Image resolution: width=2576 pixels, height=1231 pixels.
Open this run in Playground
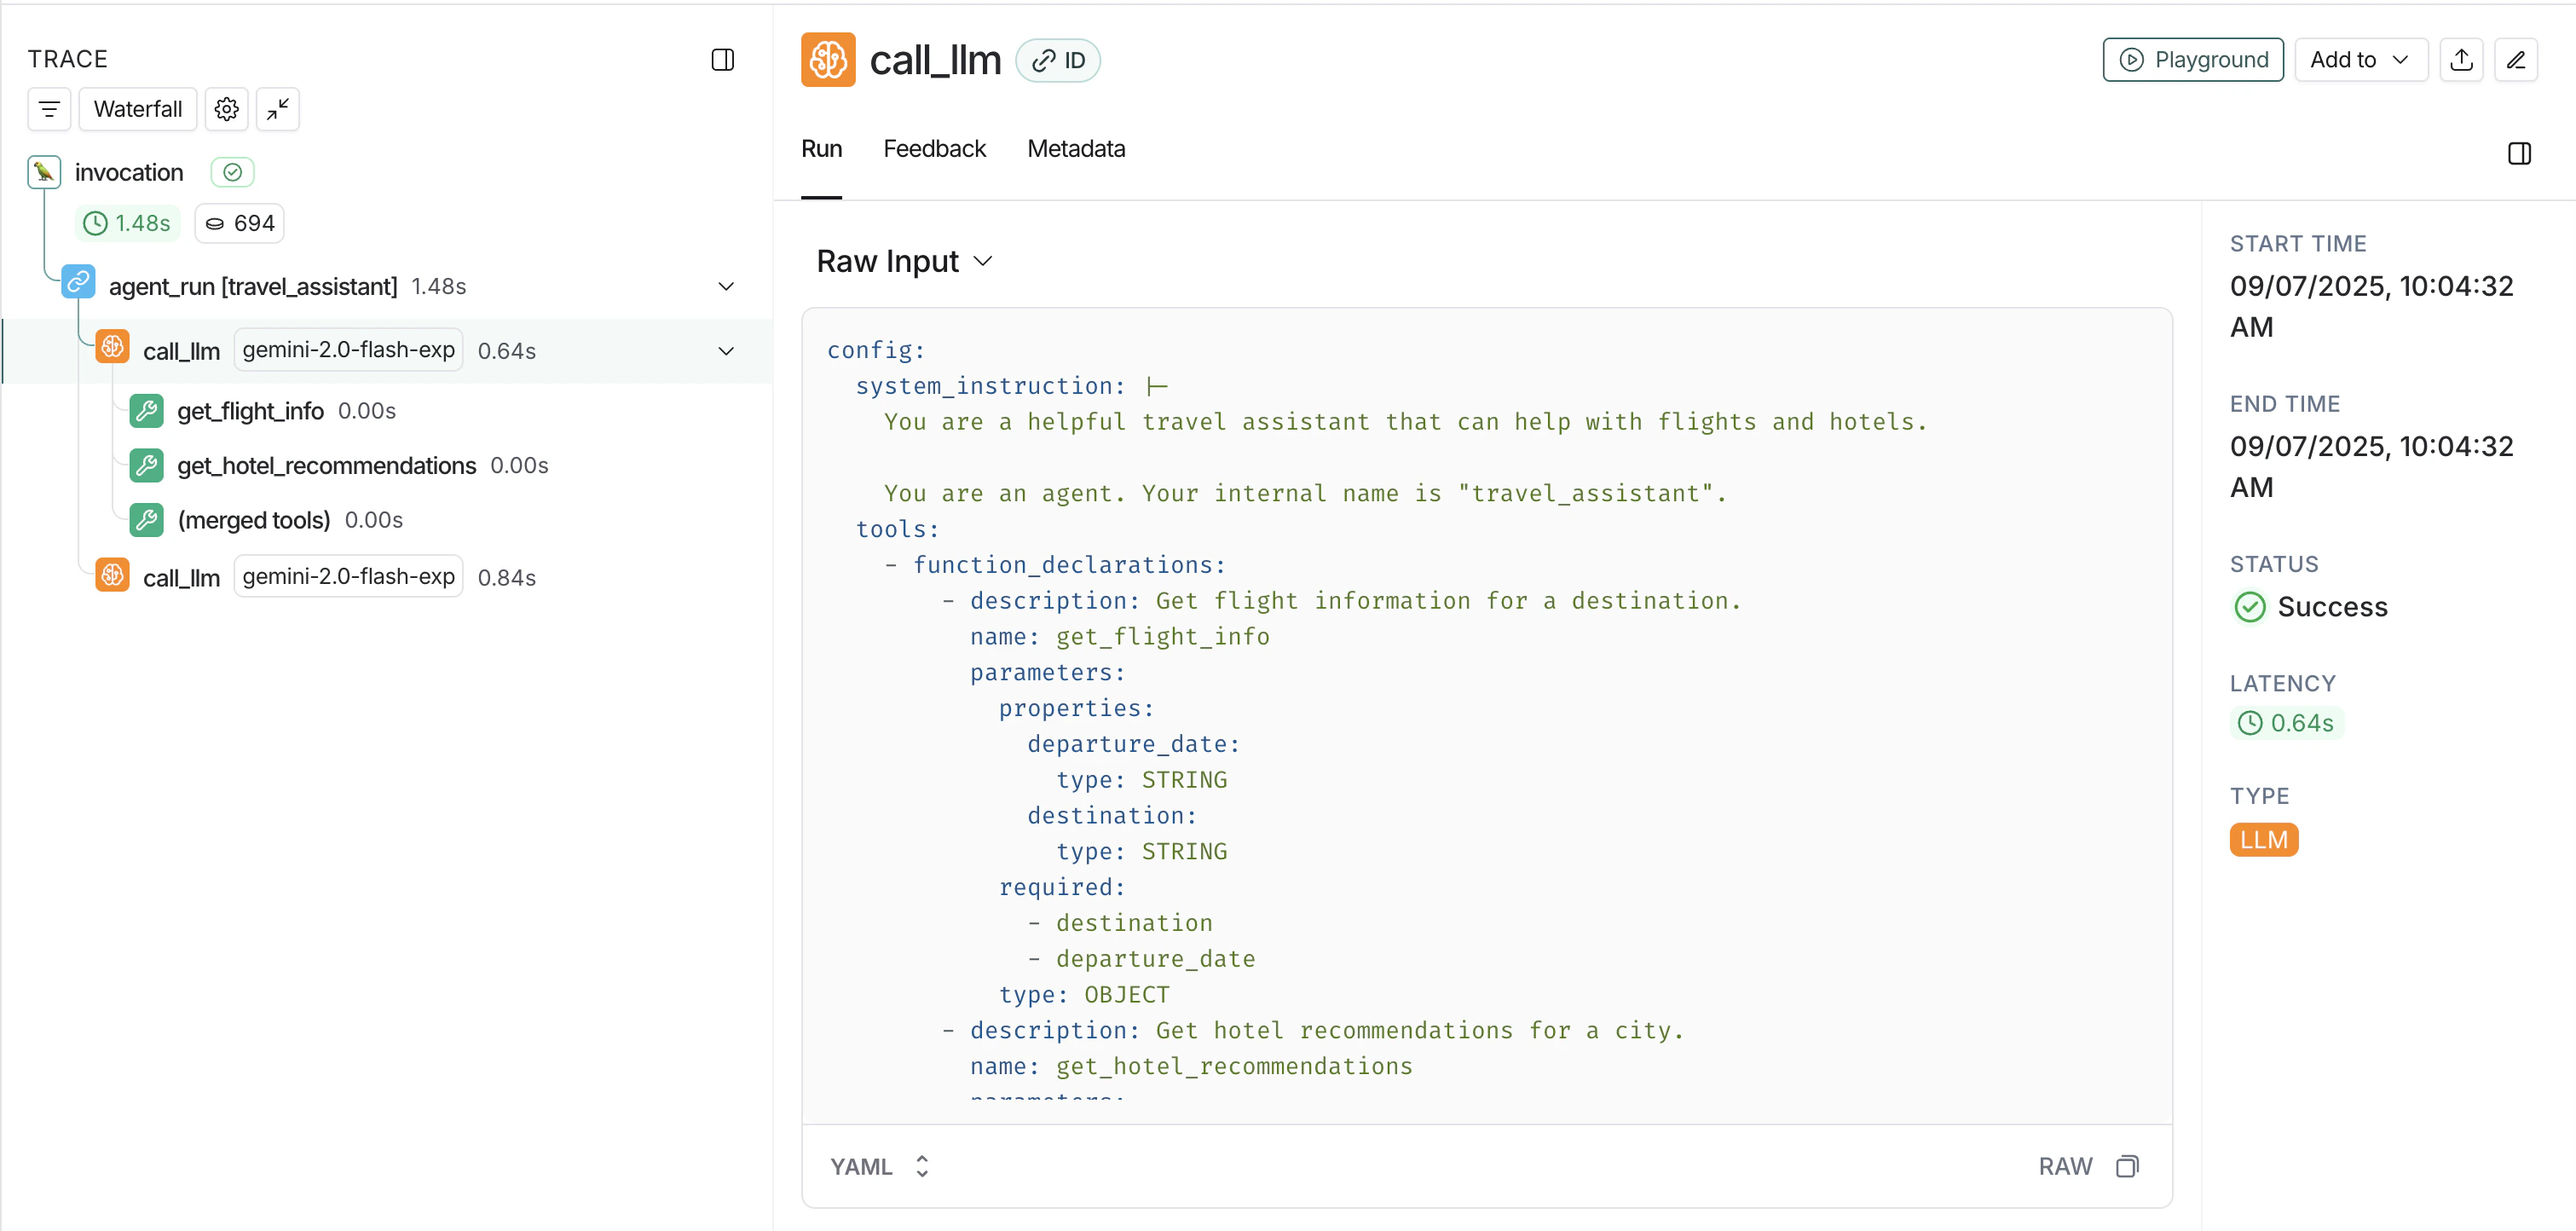pyautogui.click(x=2193, y=60)
